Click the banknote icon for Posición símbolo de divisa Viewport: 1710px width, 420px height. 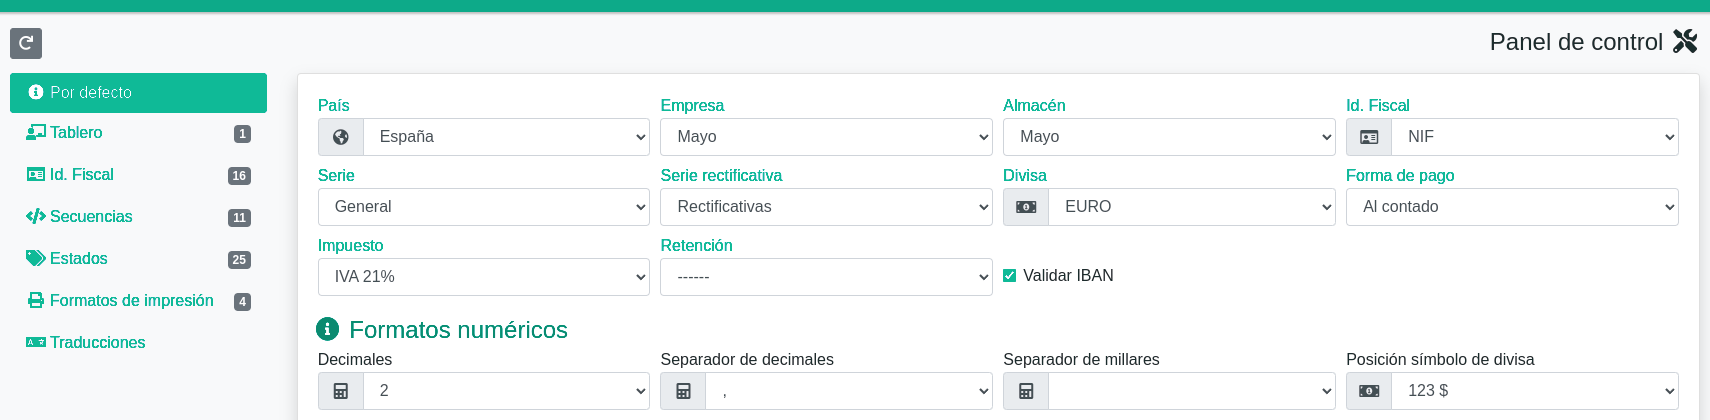1369,391
